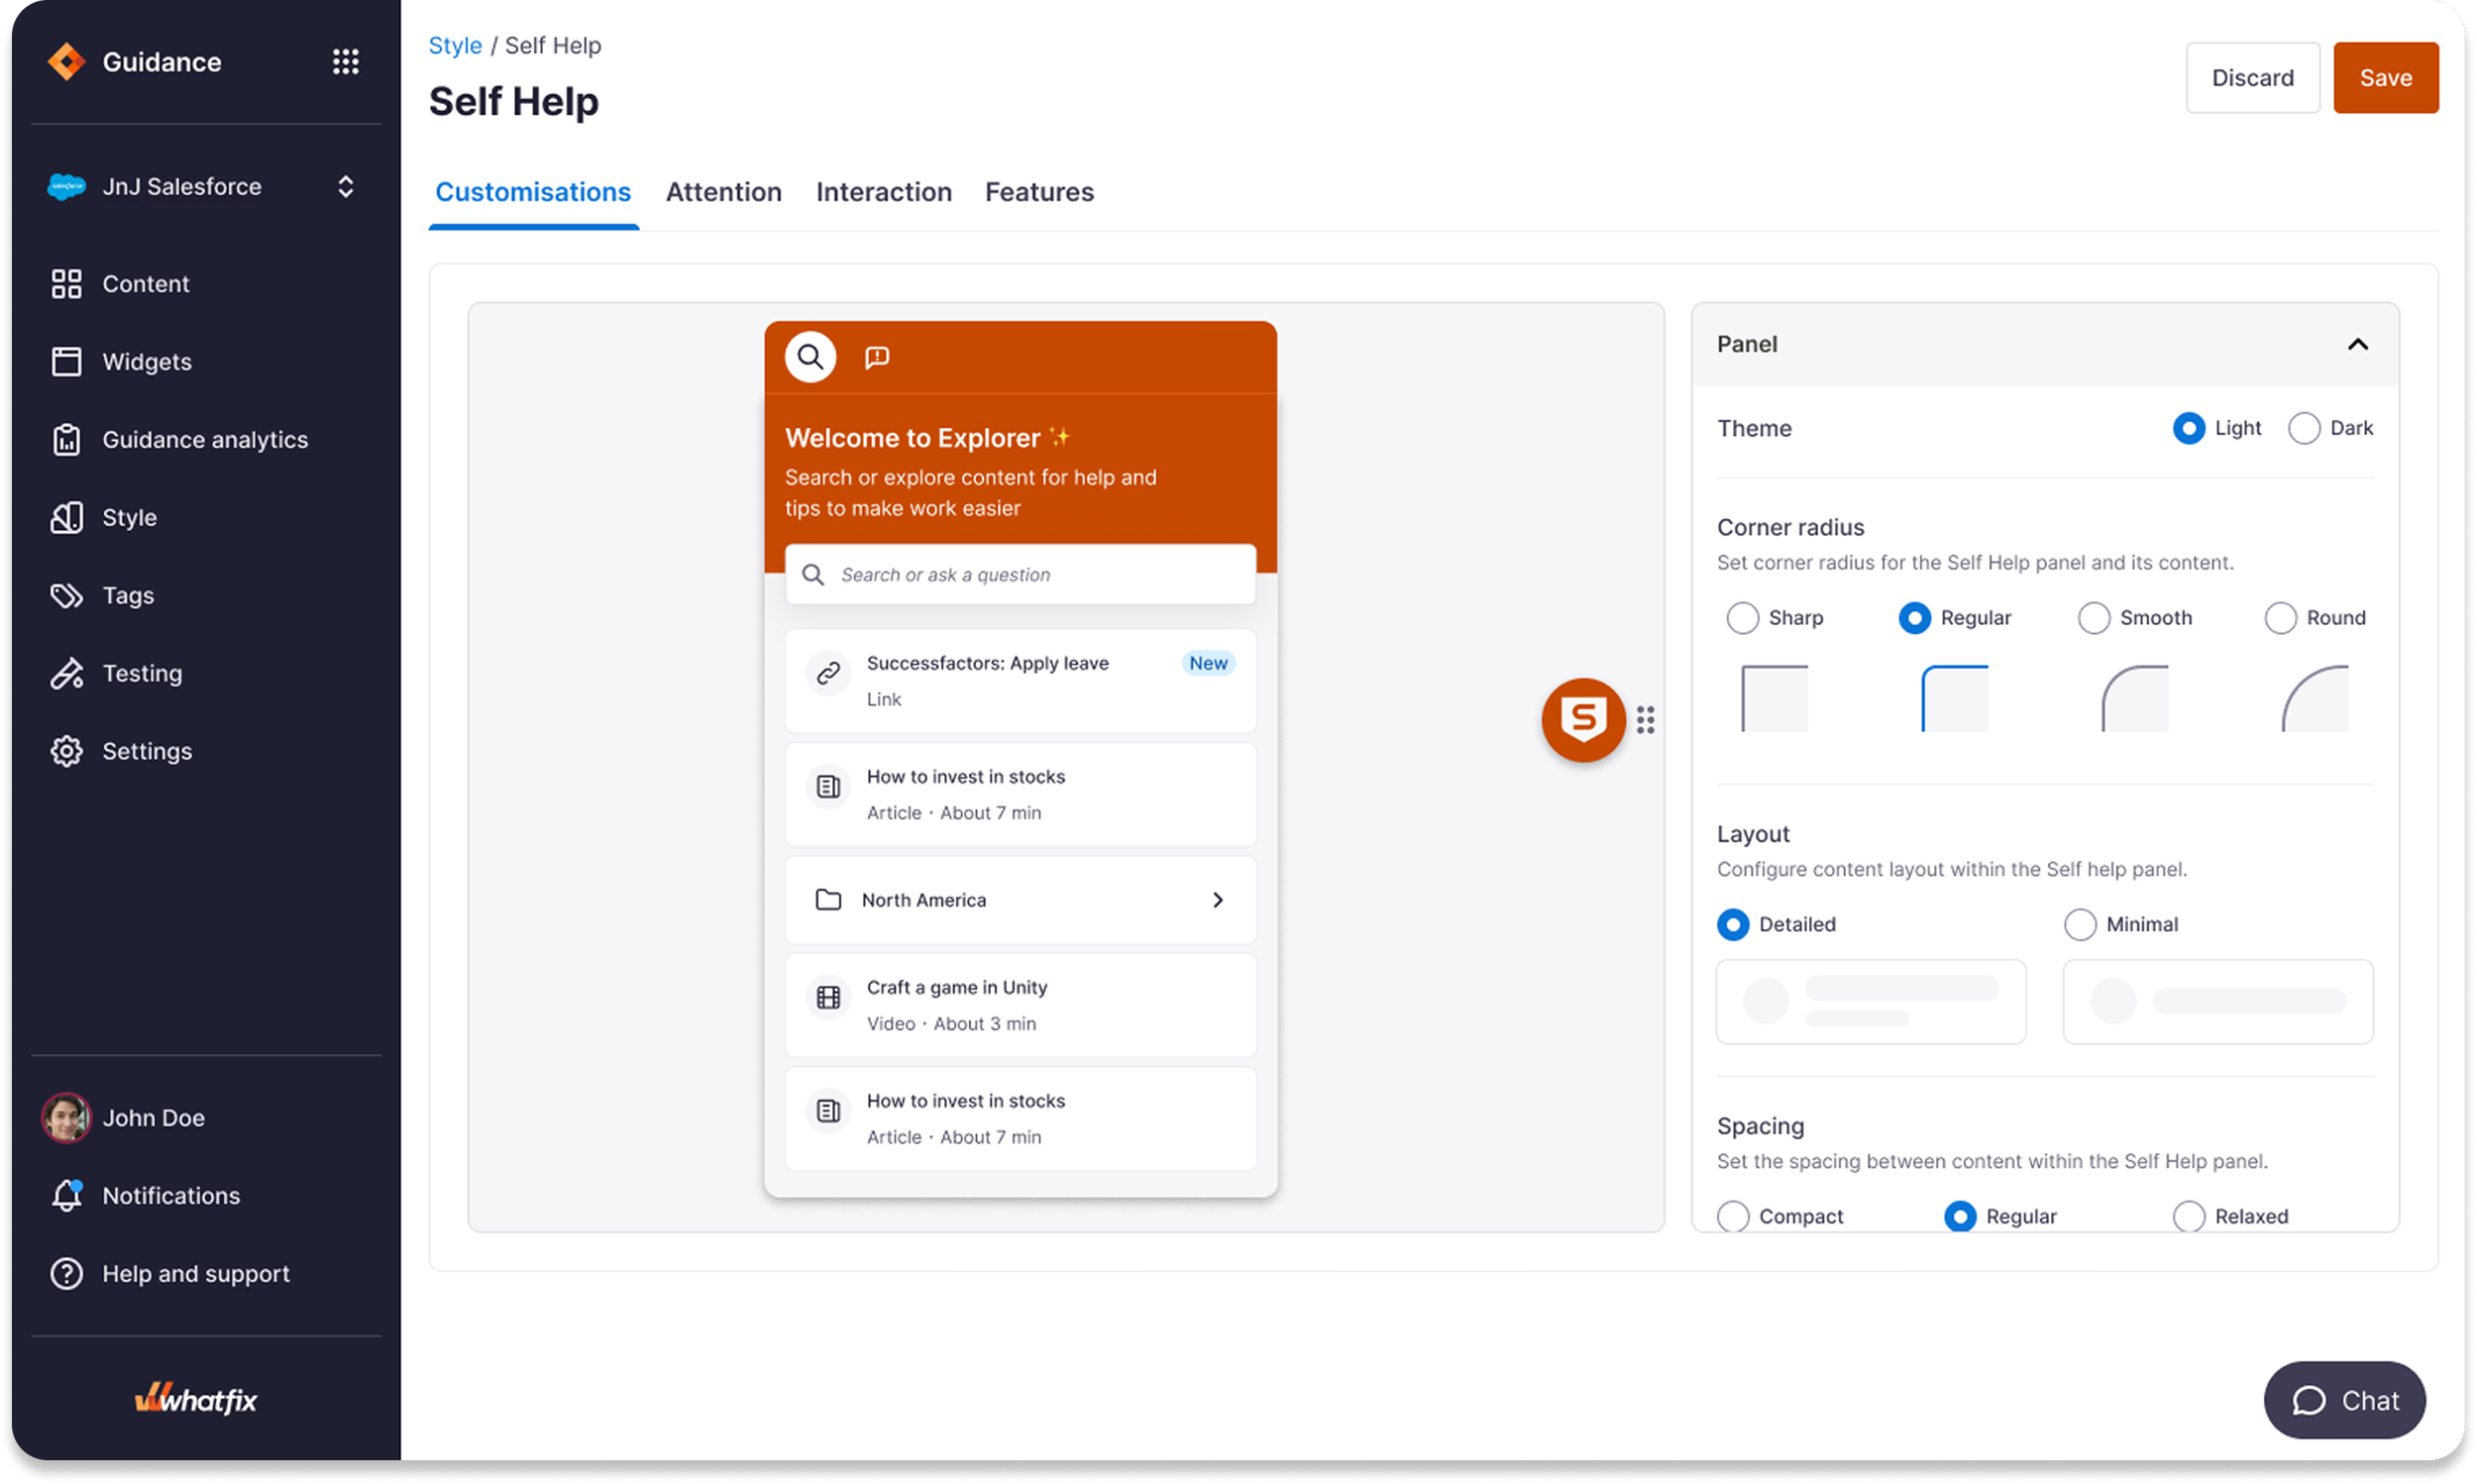Click the Widgets icon in sidebar
The image size is (2477, 1484).
coord(66,362)
